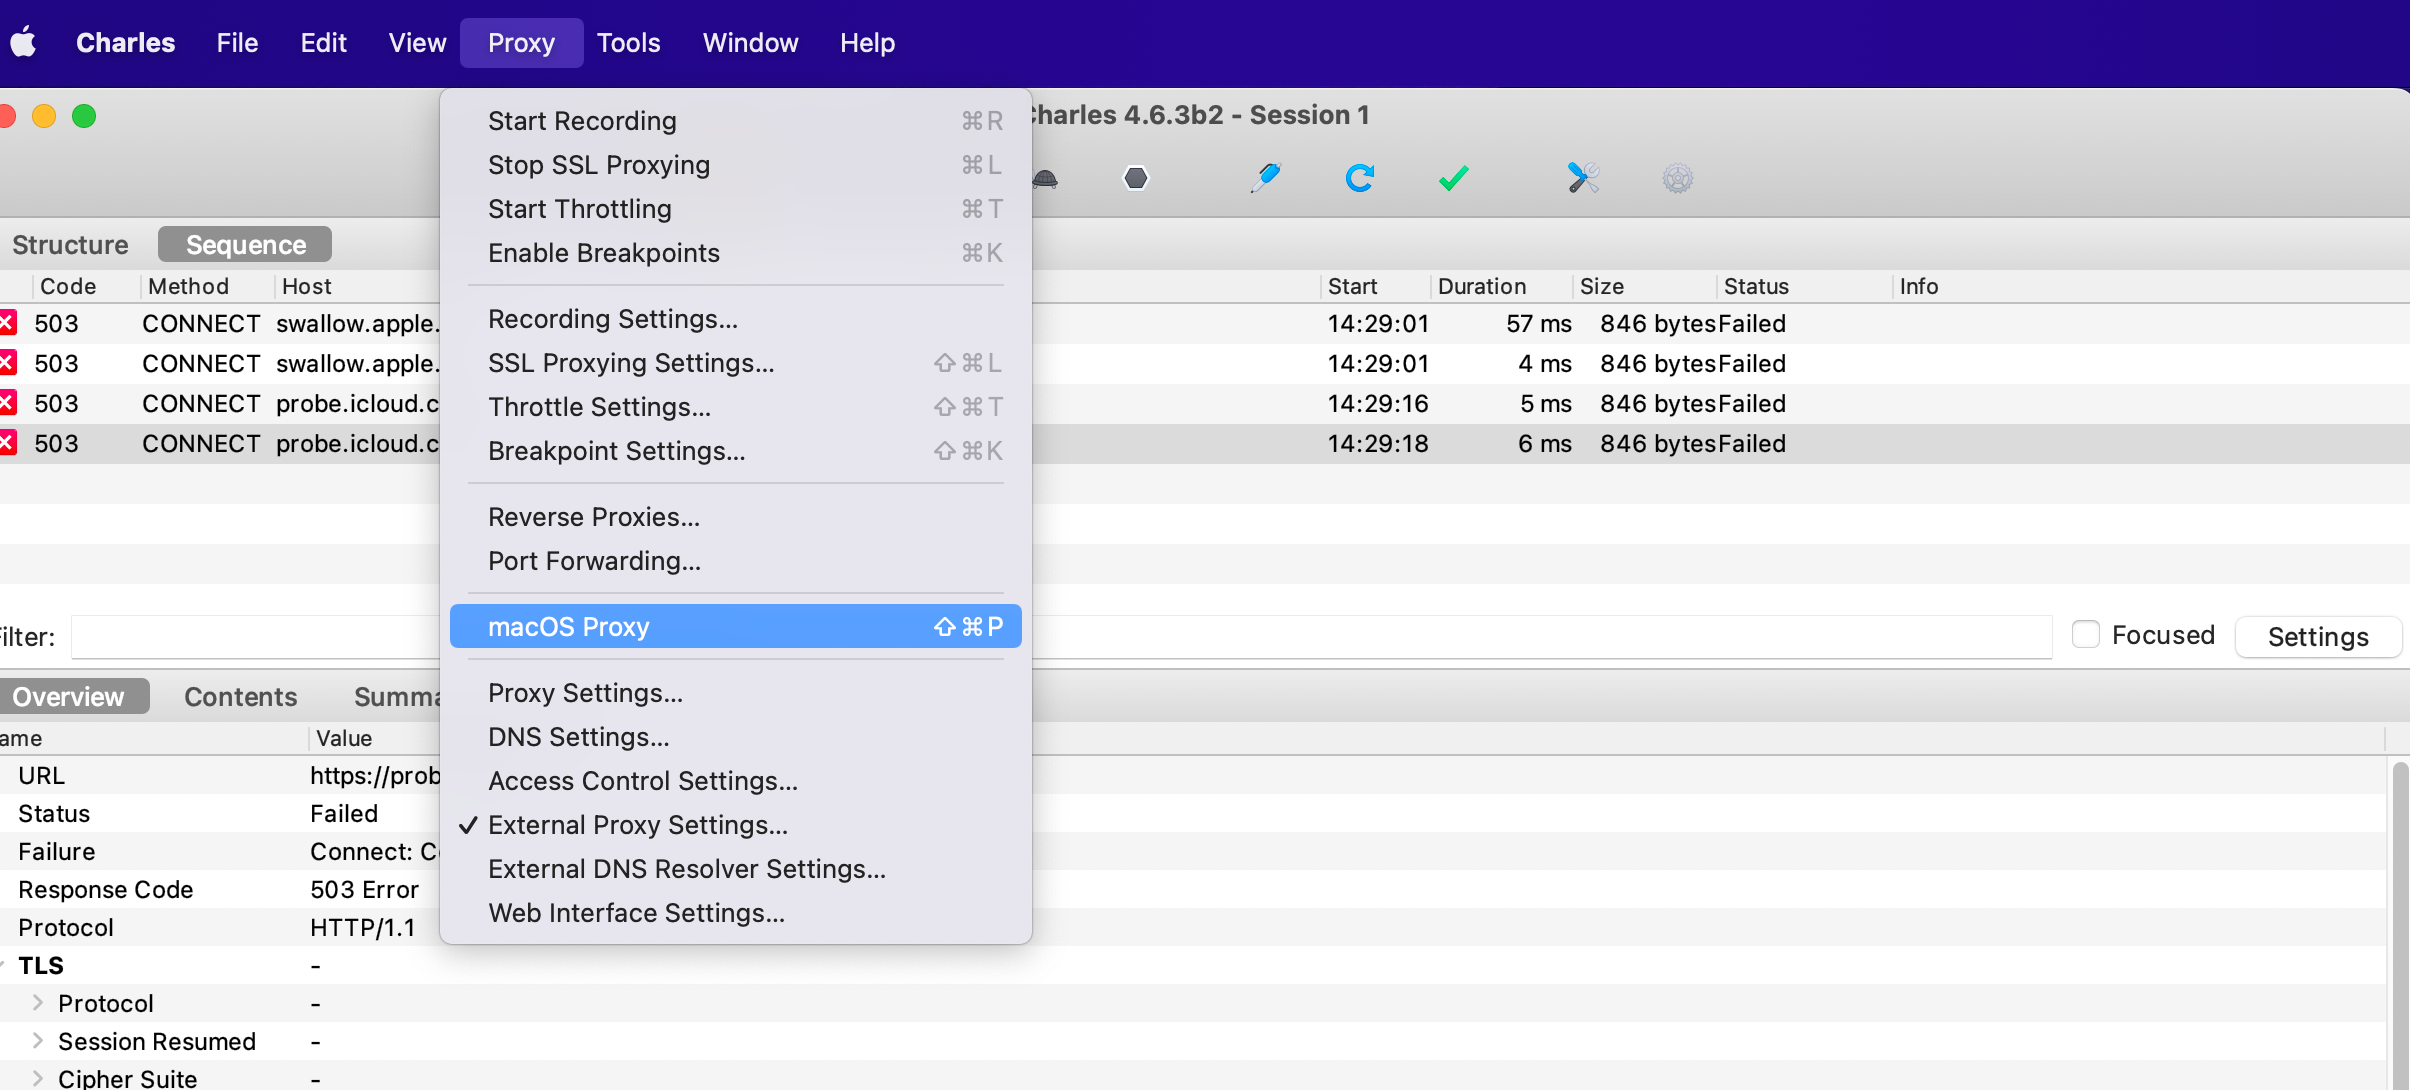The height and width of the screenshot is (1090, 2410).
Task: Open Breakpoint Settings...
Action: 736,451
